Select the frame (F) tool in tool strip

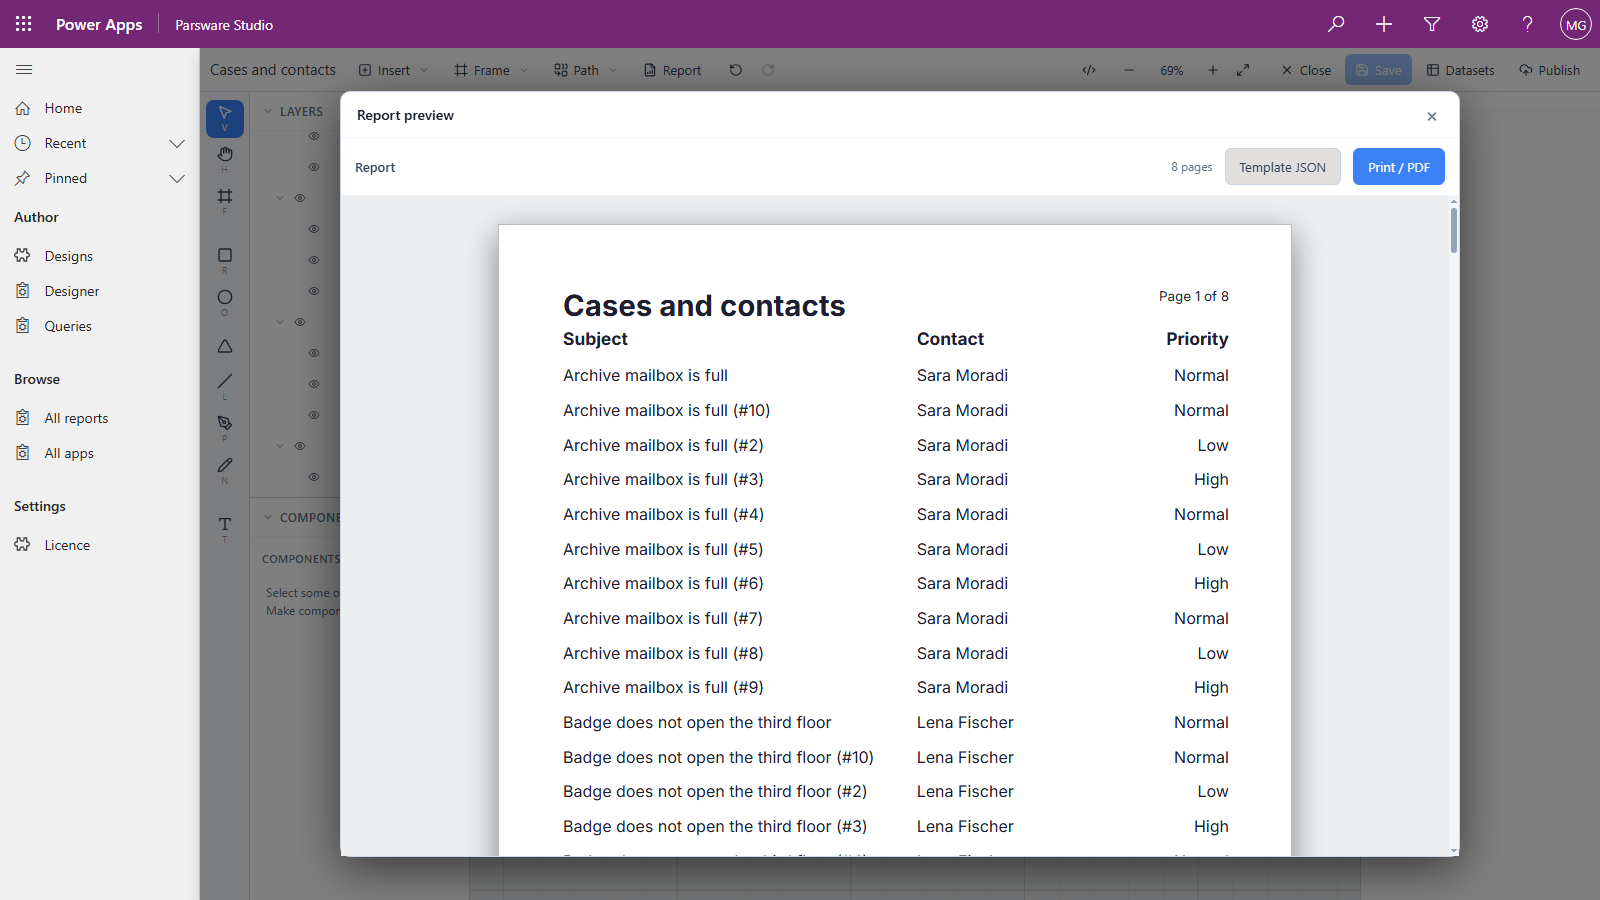[x=225, y=200]
